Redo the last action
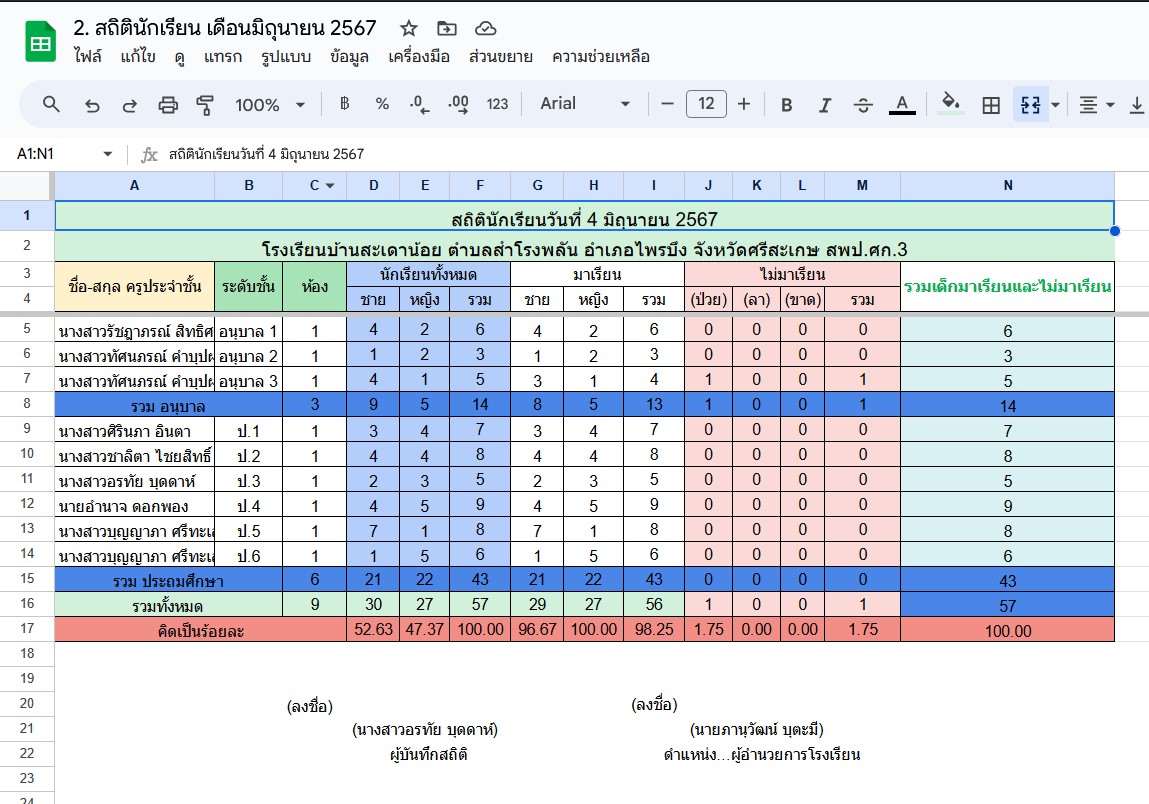Viewport: 1149px width, 804px height. pos(130,105)
